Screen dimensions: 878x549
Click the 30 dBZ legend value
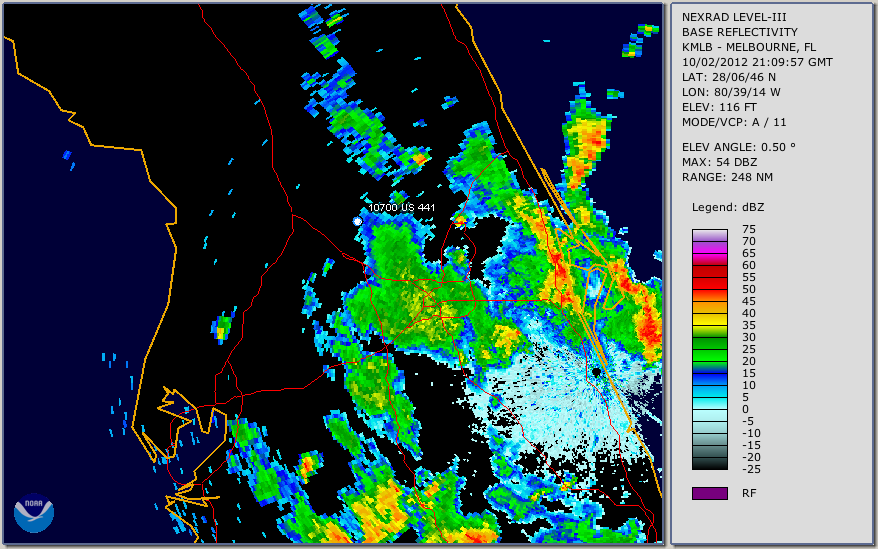(749, 337)
